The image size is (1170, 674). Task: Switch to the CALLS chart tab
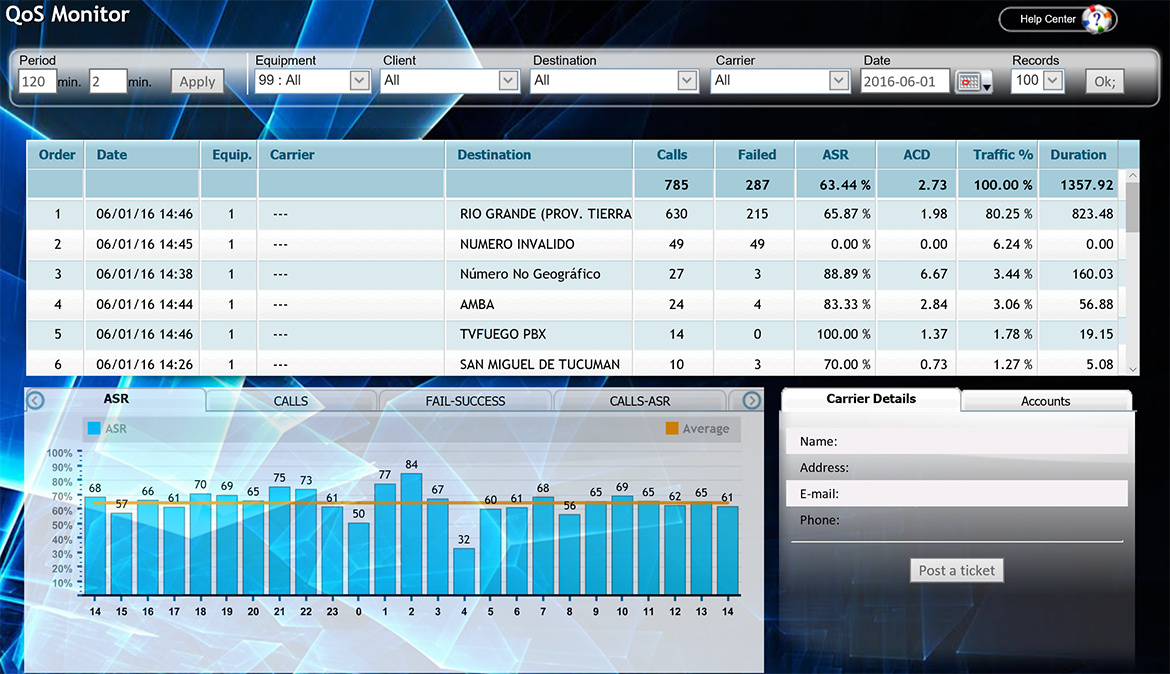click(x=291, y=401)
